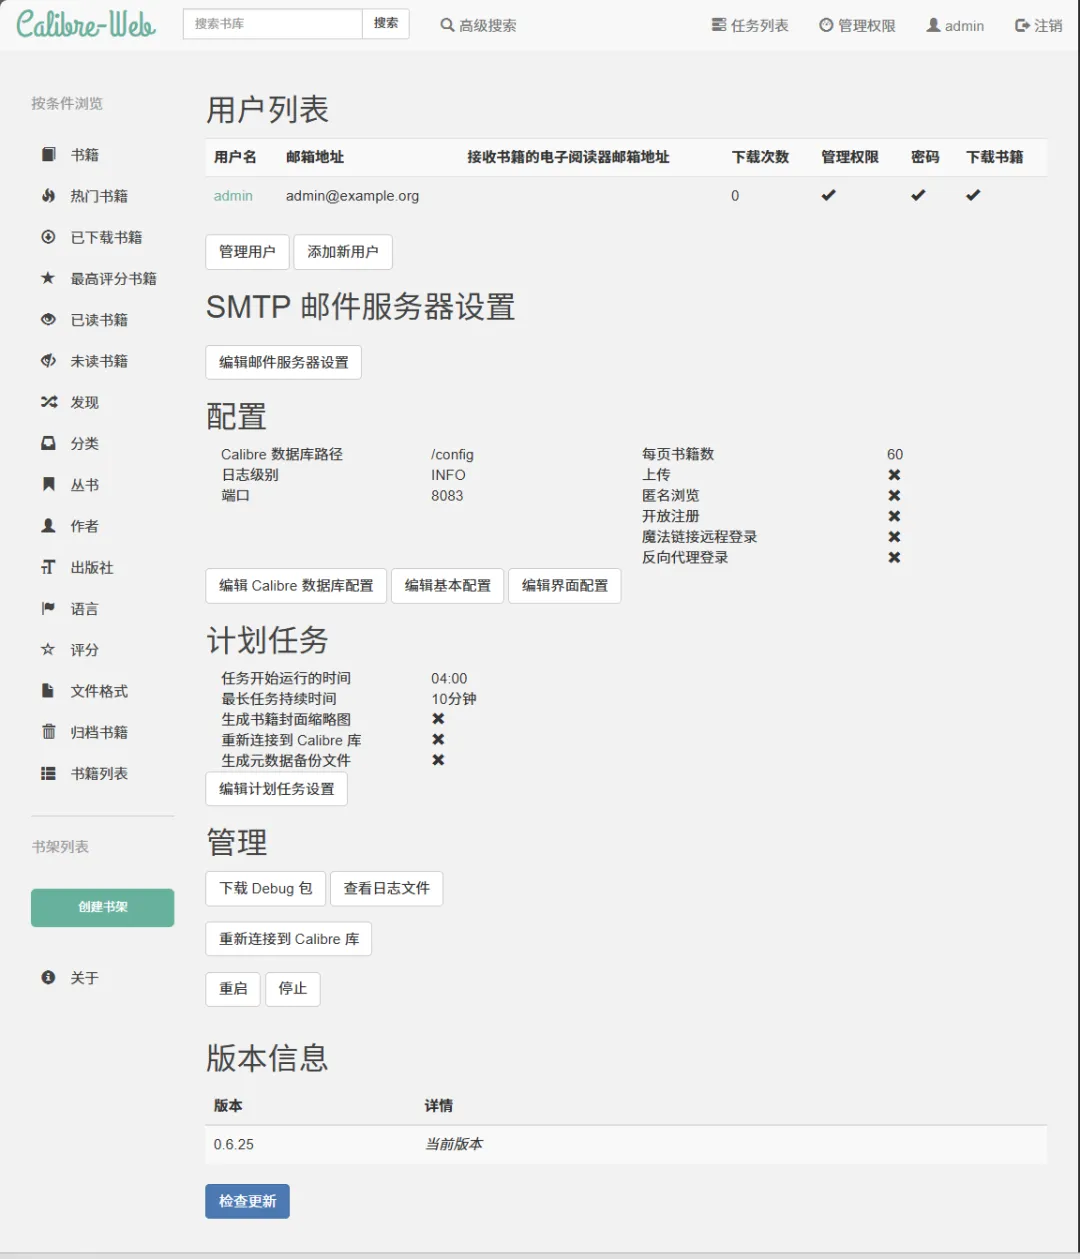This screenshot has height=1259, width=1080.
Task: Click the 最高评分书籍 star icon
Action: pyautogui.click(x=48, y=278)
